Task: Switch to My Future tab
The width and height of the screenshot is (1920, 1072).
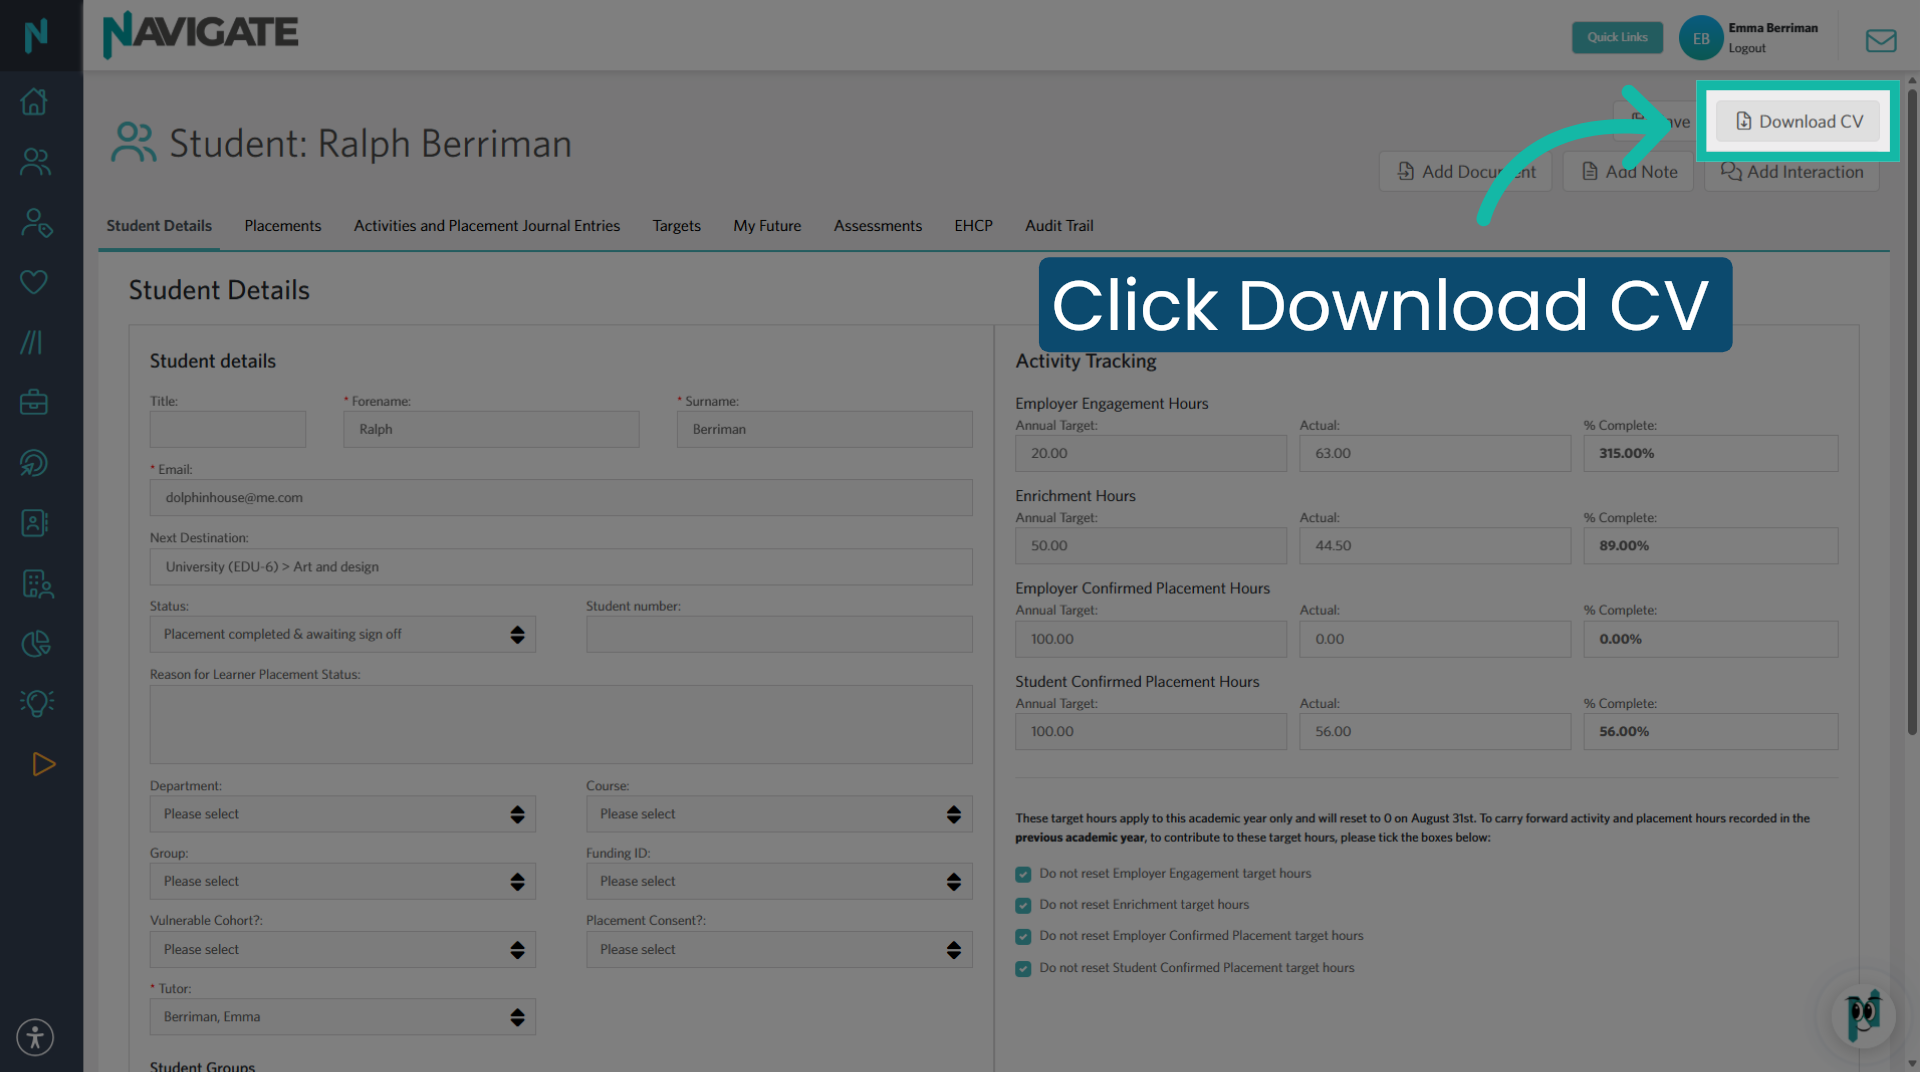Action: (767, 226)
